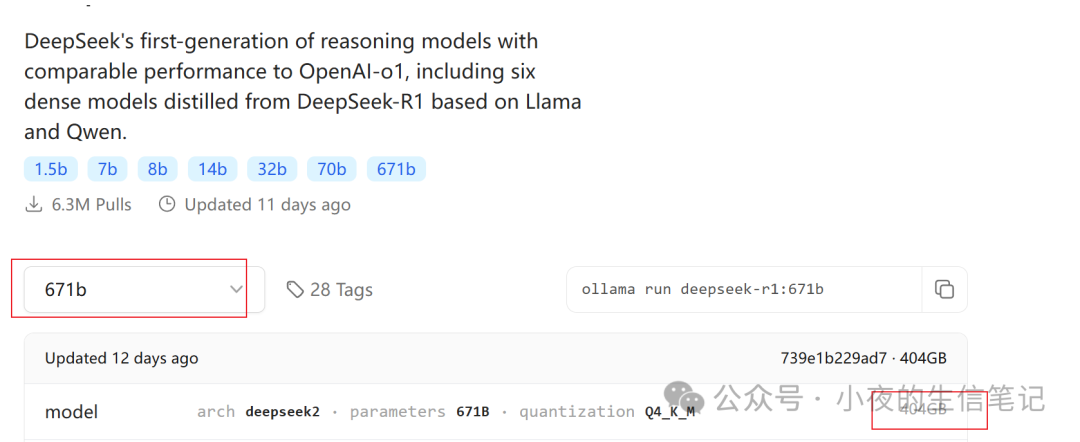
Task: Expand the 671b version dropdown chevron
Action: click(237, 289)
